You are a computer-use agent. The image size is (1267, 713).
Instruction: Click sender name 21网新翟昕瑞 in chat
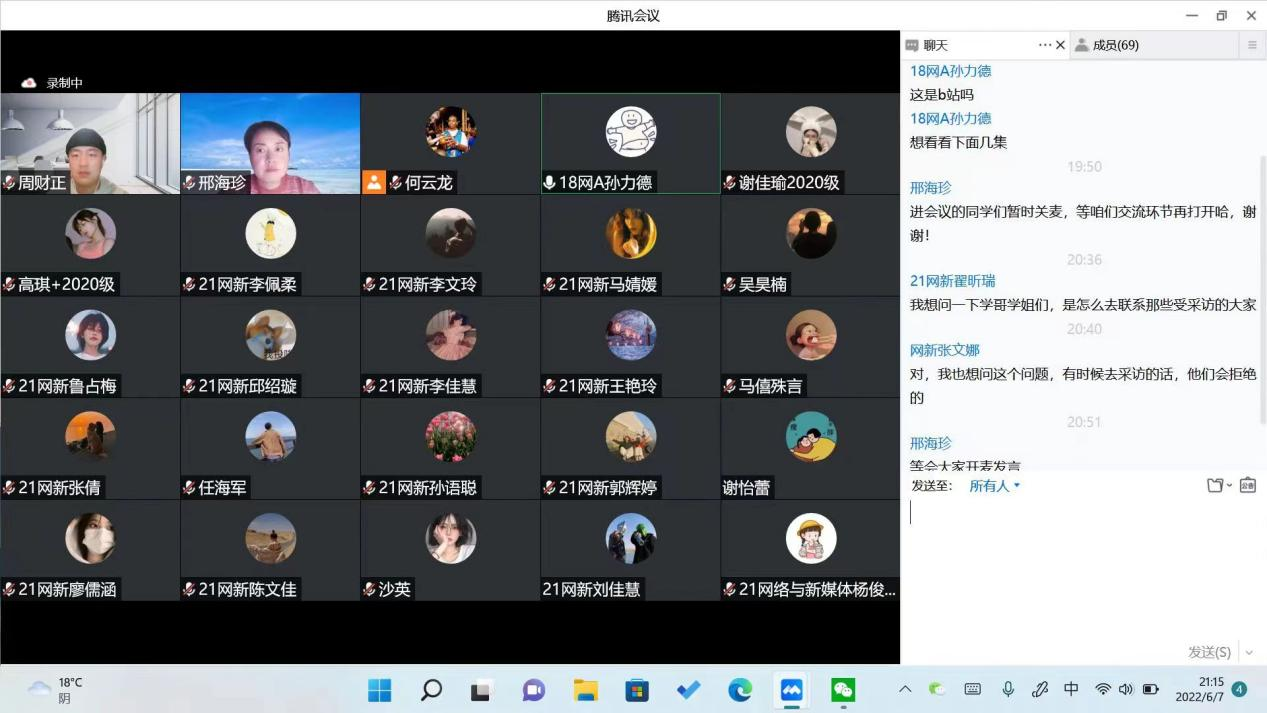(x=952, y=281)
